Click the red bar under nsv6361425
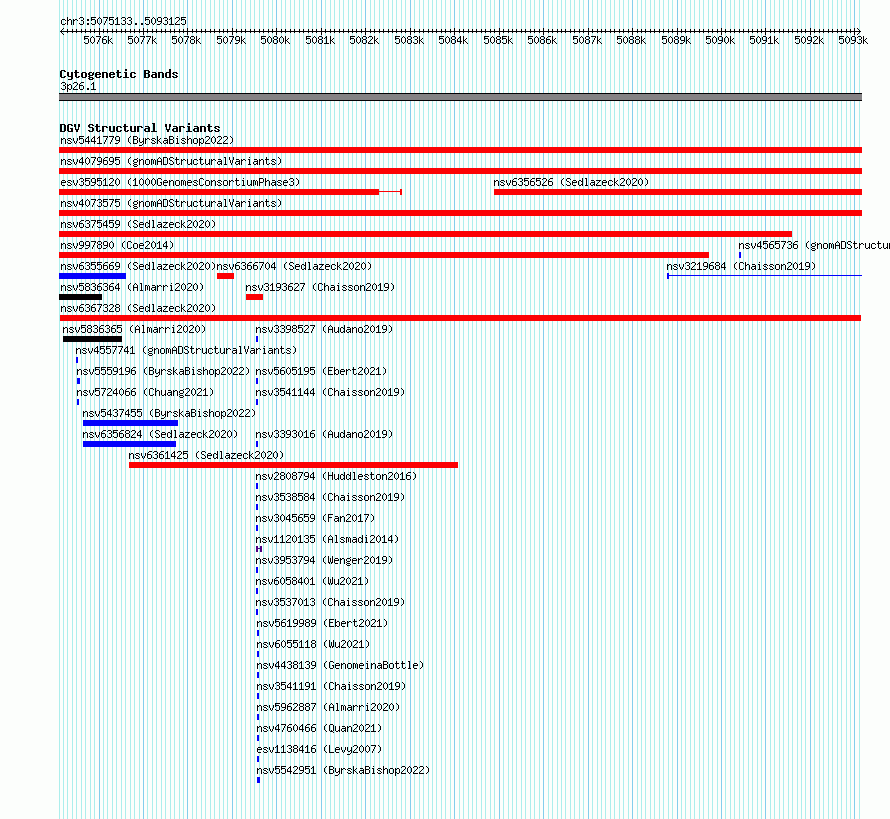The height and width of the screenshot is (819, 890). [x=293, y=465]
